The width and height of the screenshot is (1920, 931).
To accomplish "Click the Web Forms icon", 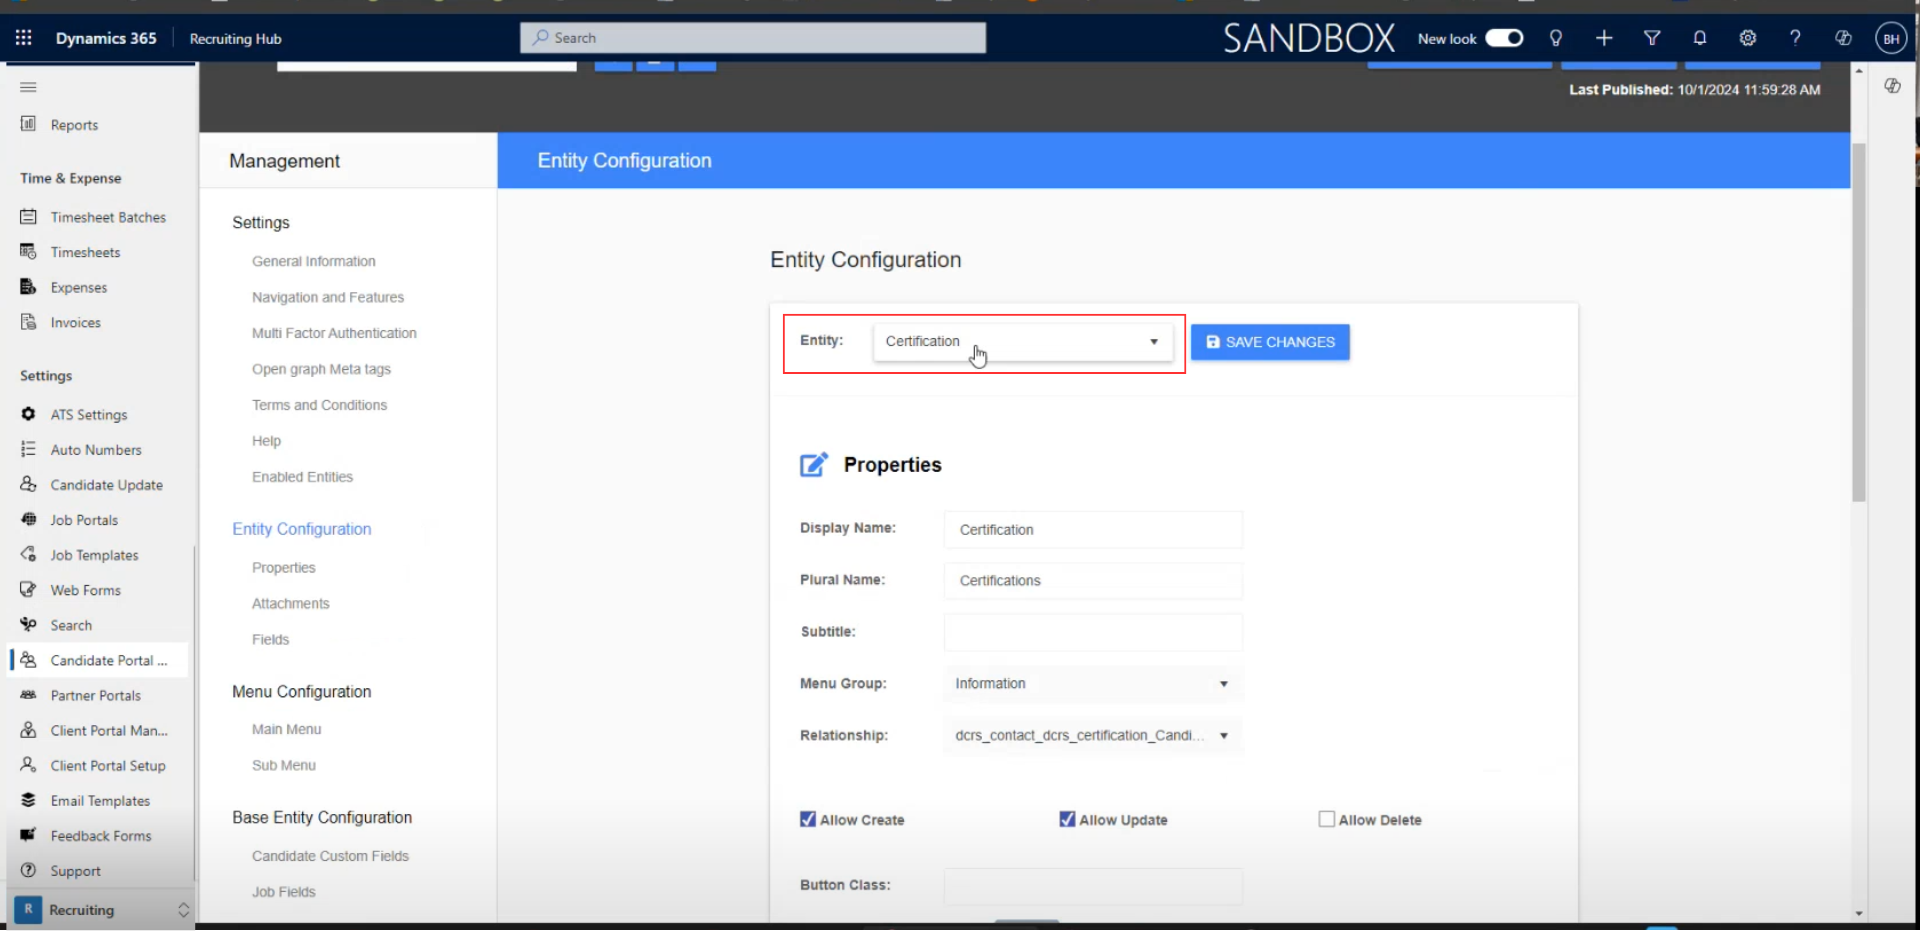I will coord(28,589).
